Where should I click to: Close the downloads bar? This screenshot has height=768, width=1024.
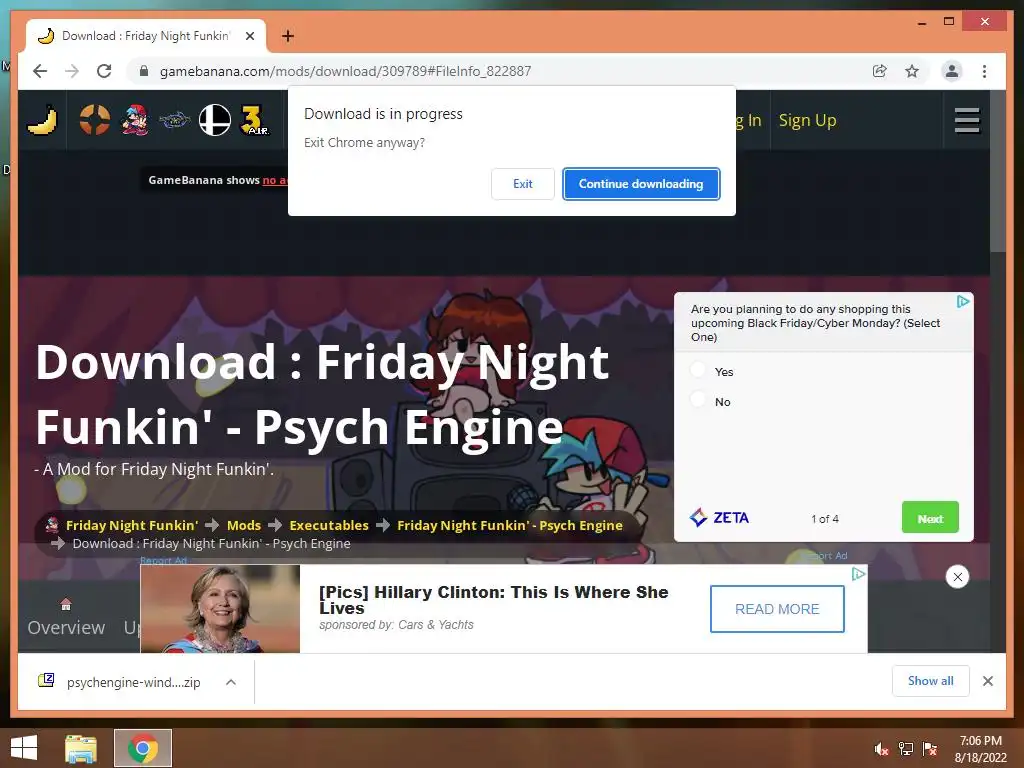click(x=987, y=681)
